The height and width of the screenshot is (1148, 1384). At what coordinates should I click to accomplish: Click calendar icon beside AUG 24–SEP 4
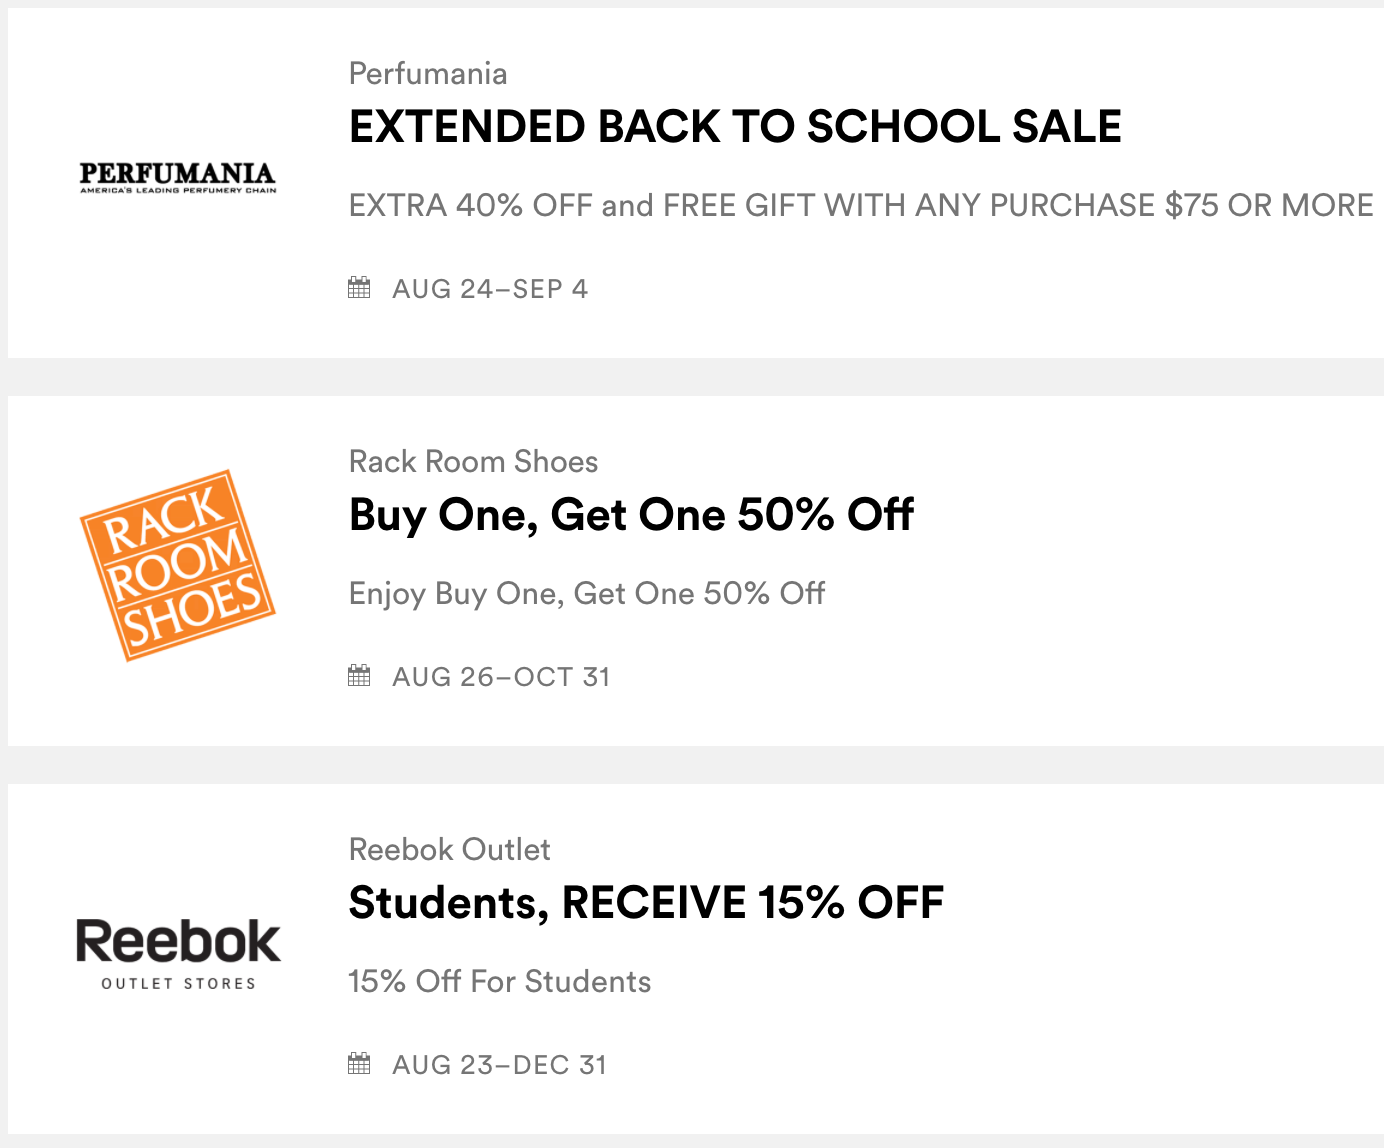tap(359, 288)
